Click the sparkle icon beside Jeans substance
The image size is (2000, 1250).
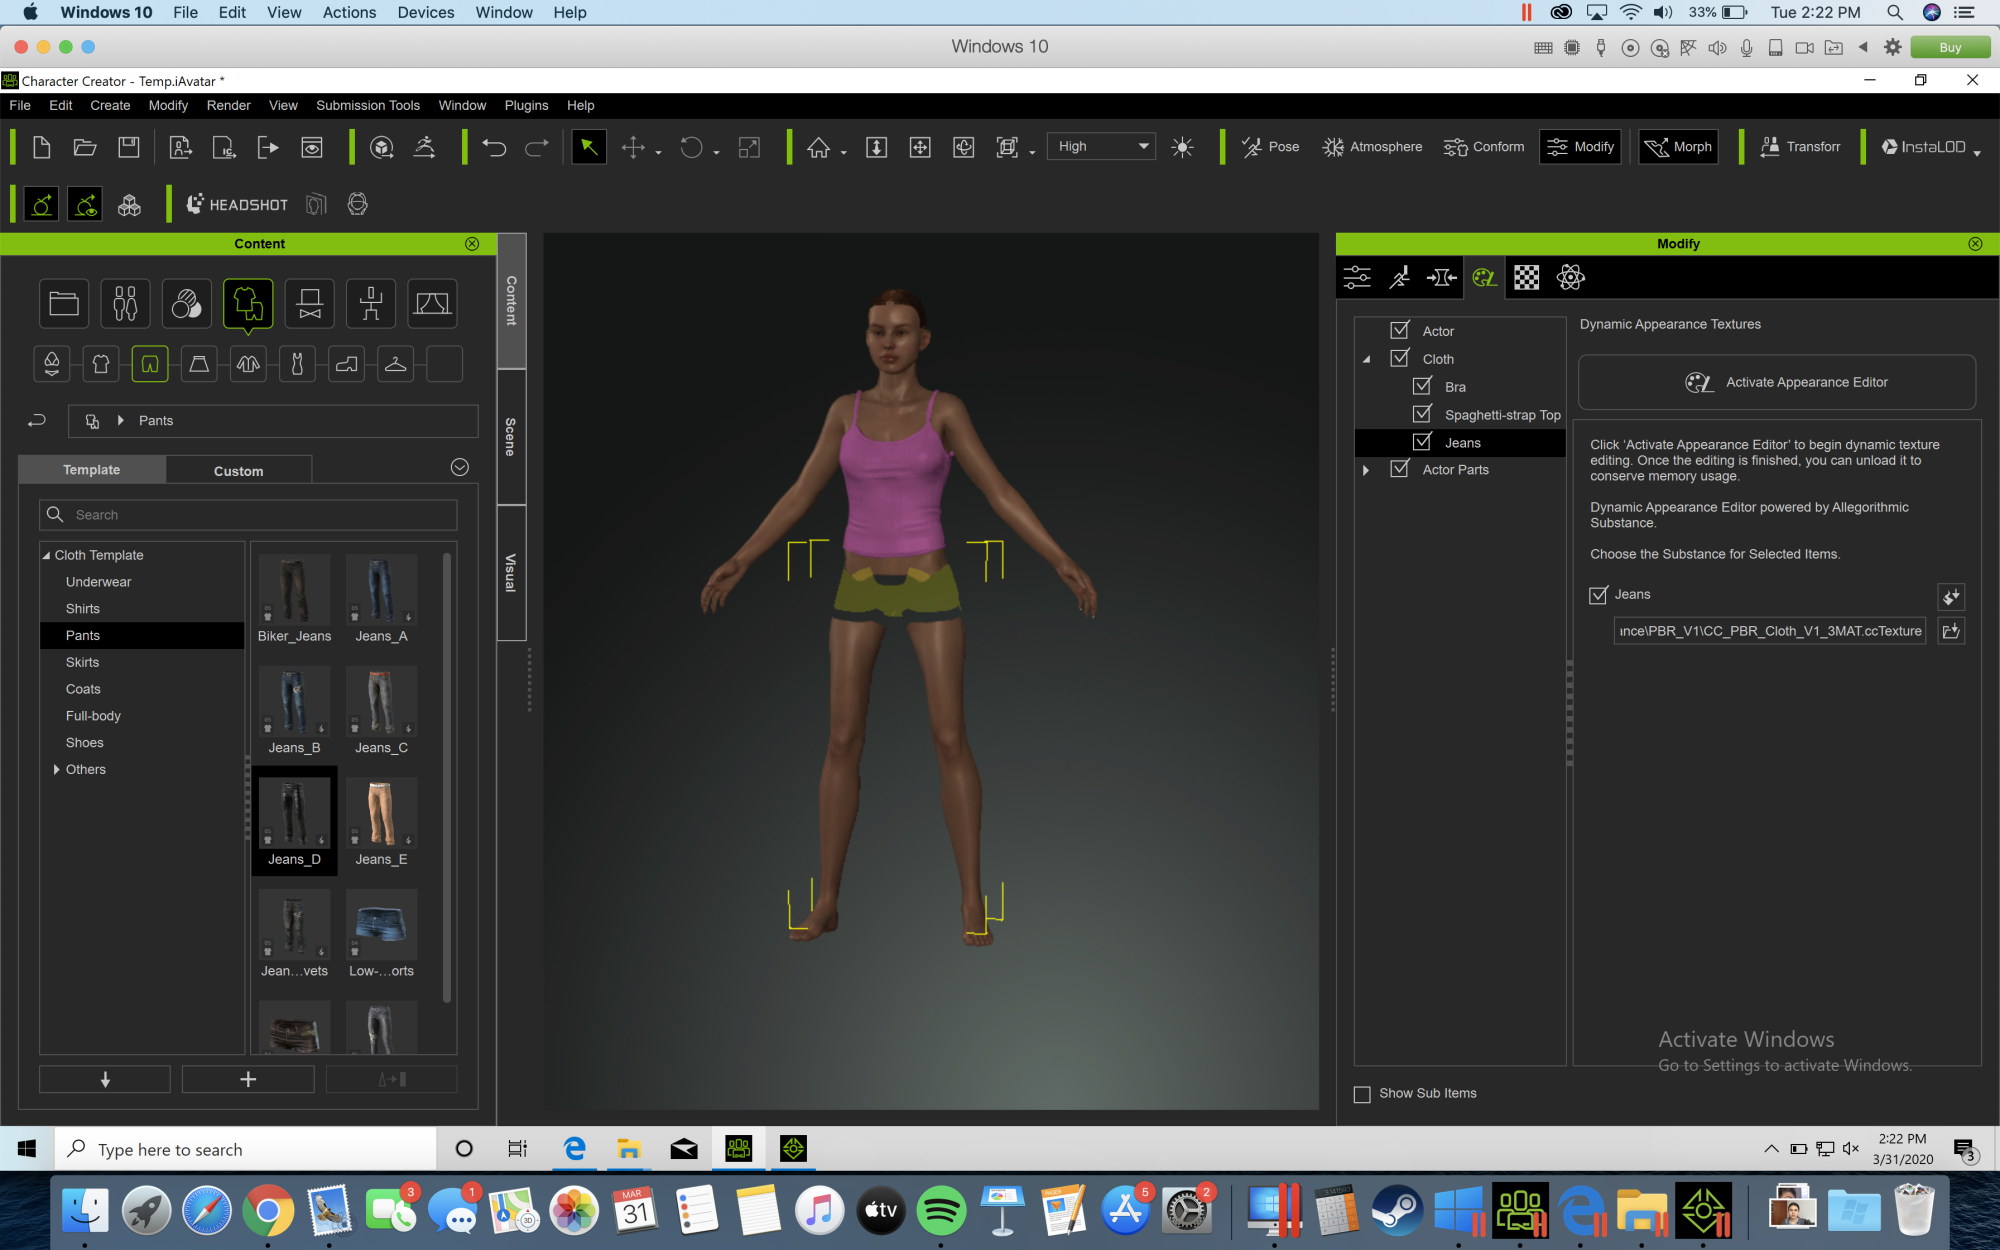tap(1951, 597)
